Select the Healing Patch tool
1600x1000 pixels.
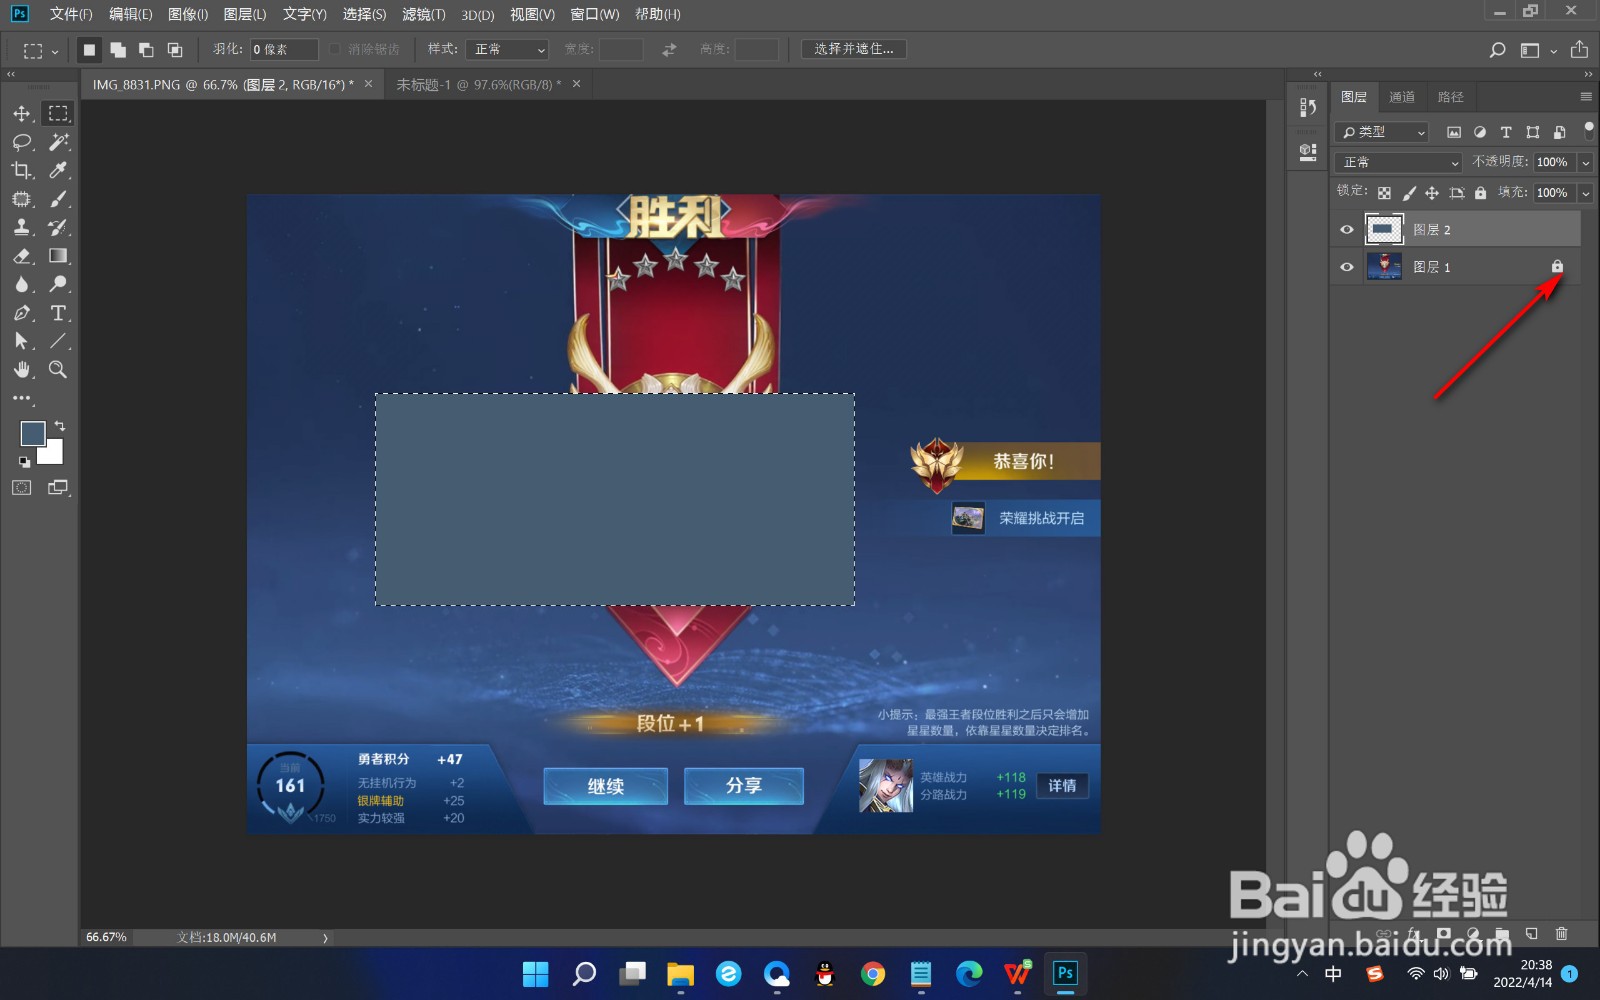(x=22, y=199)
